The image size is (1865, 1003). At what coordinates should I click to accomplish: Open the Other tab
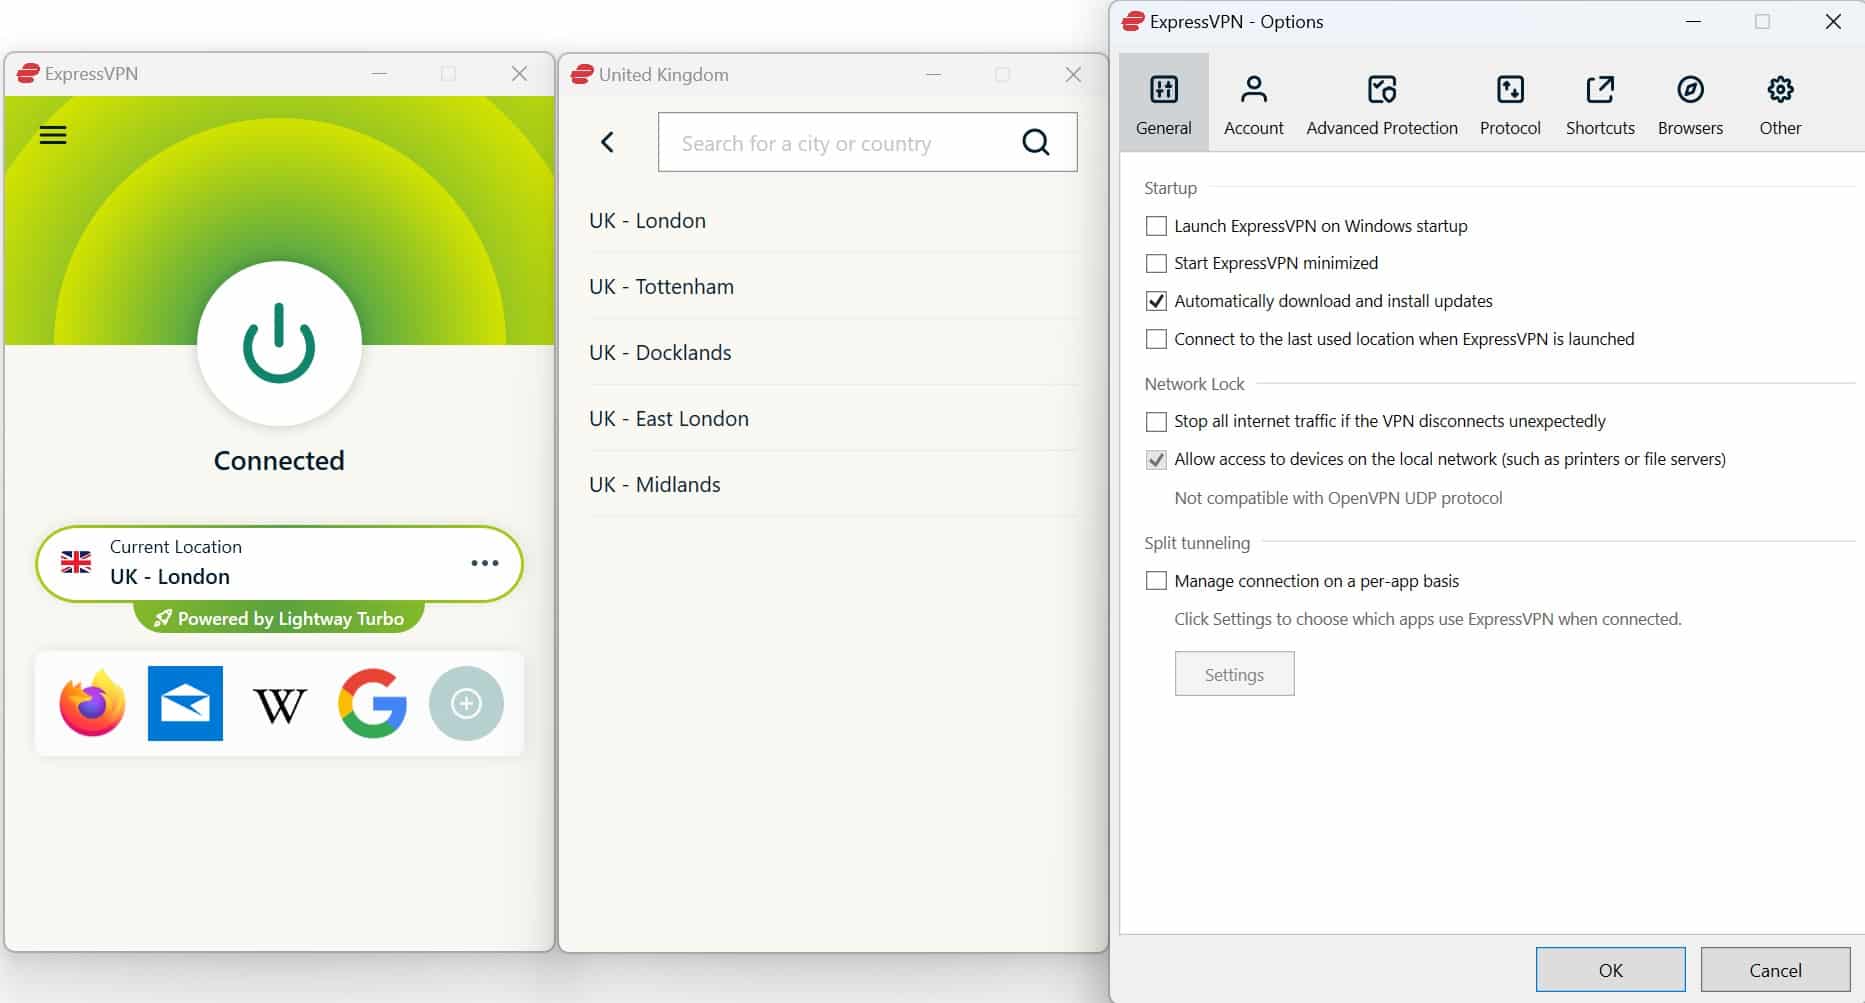(1780, 103)
